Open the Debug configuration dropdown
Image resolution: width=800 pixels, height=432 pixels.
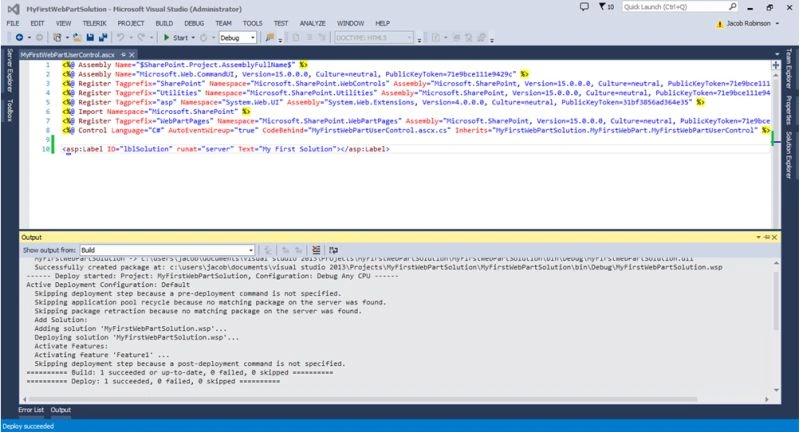tap(237, 38)
